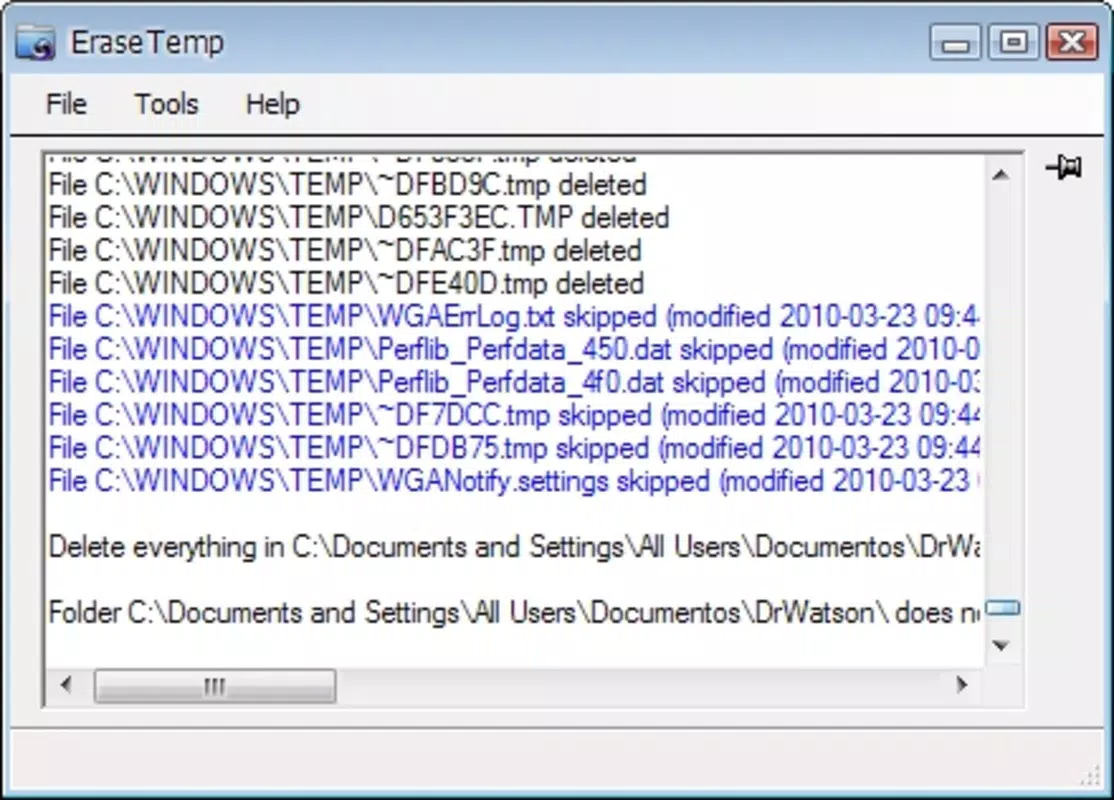Minimize the EraseTemp window
Image resolution: width=1114 pixels, height=800 pixels.
(956, 43)
